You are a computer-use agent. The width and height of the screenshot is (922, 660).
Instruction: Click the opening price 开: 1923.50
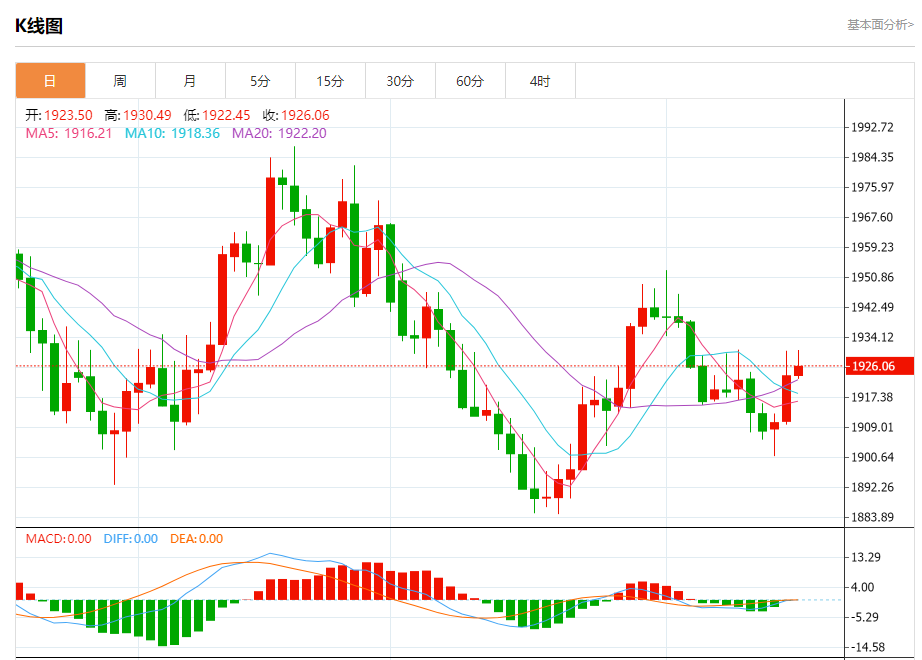point(59,115)
